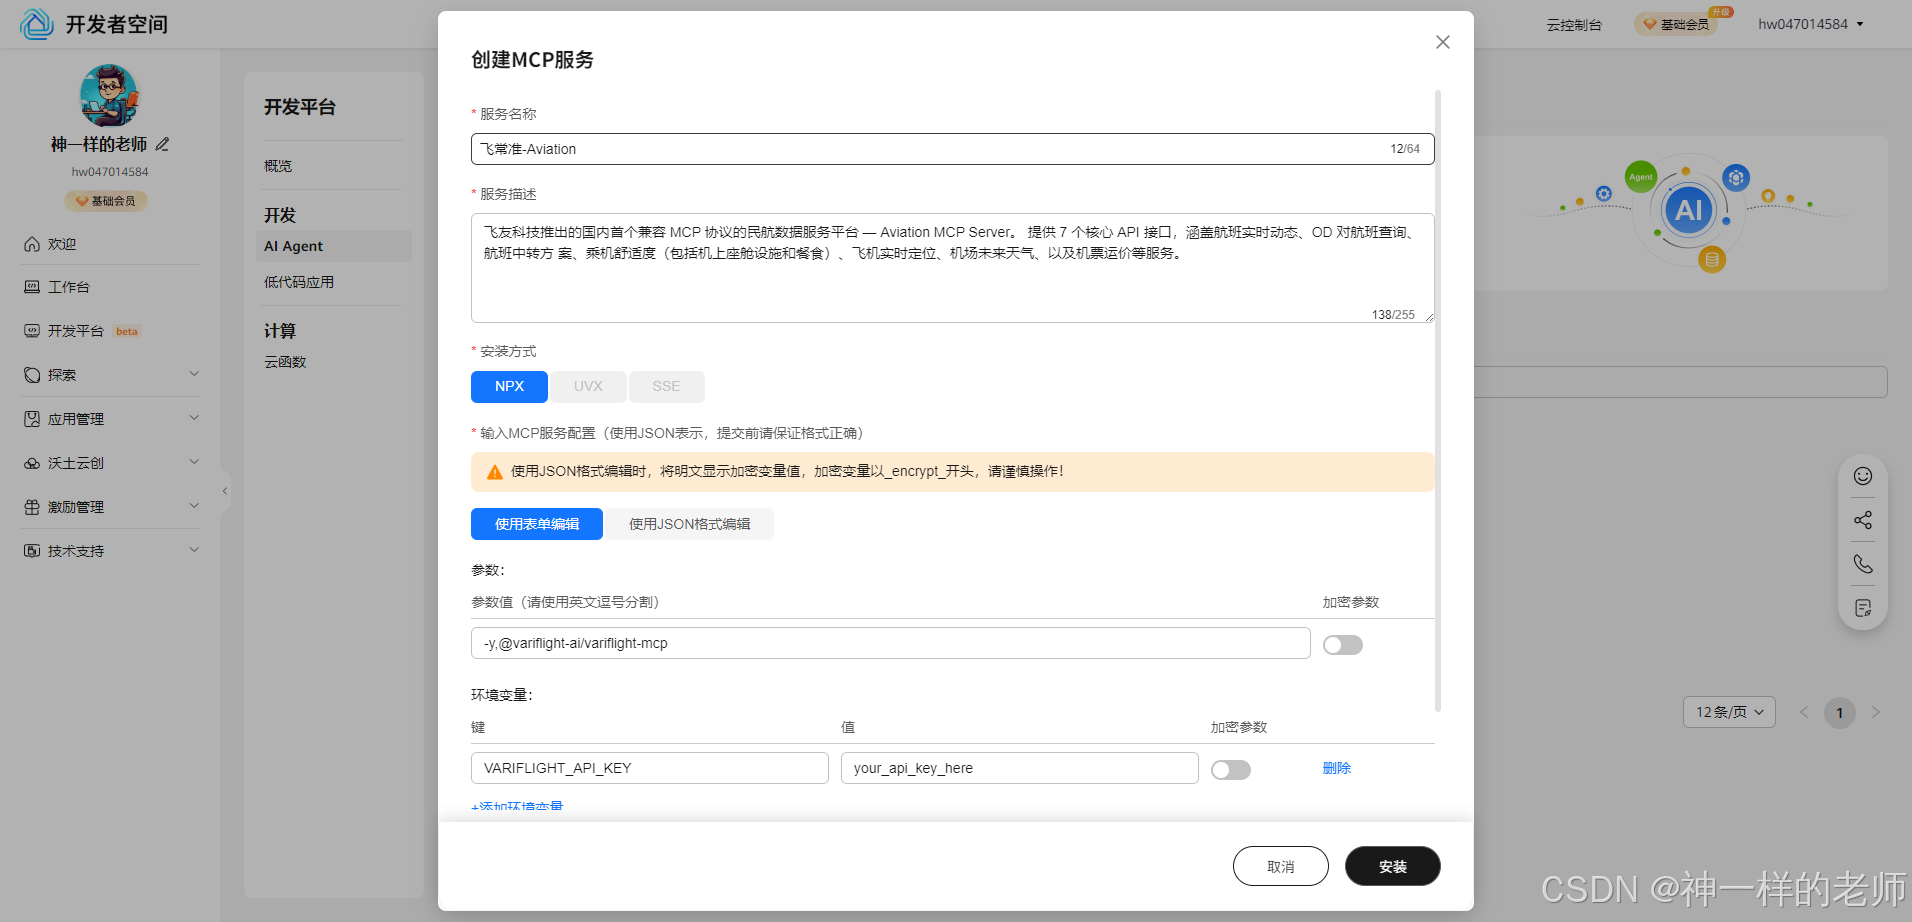Click the VARIFLIGHT_API_KEY key field

[x=650, y=768]
